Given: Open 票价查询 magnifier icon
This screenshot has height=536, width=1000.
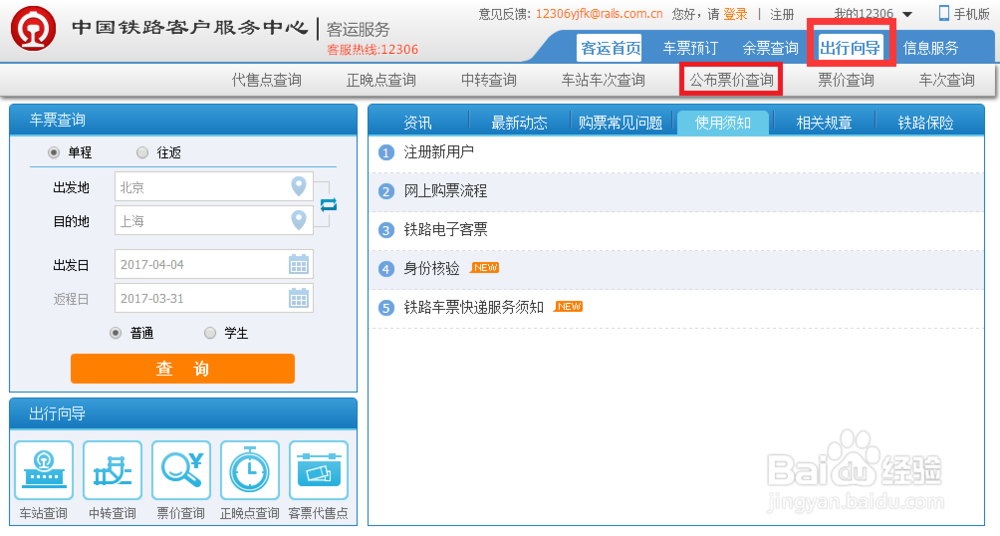Looking at the screenshot, I should tap(181, 470).
